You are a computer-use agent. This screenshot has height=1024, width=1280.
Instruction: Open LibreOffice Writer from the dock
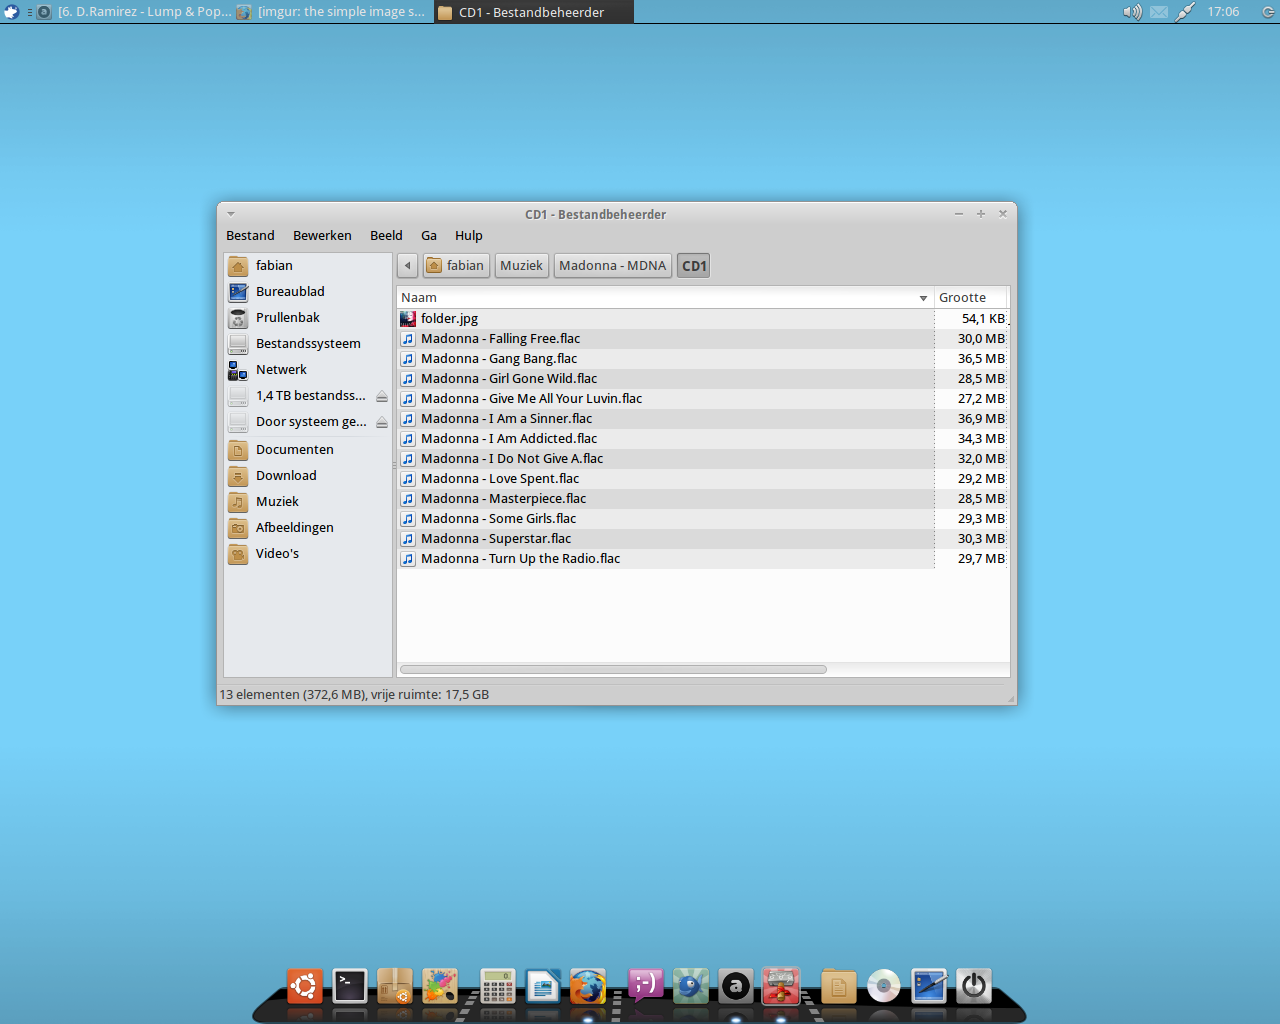pyautogui.click(x=543, y=987)
